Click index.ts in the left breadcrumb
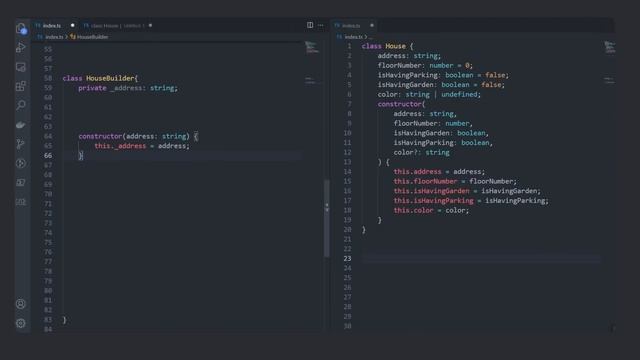 (54, 37)
